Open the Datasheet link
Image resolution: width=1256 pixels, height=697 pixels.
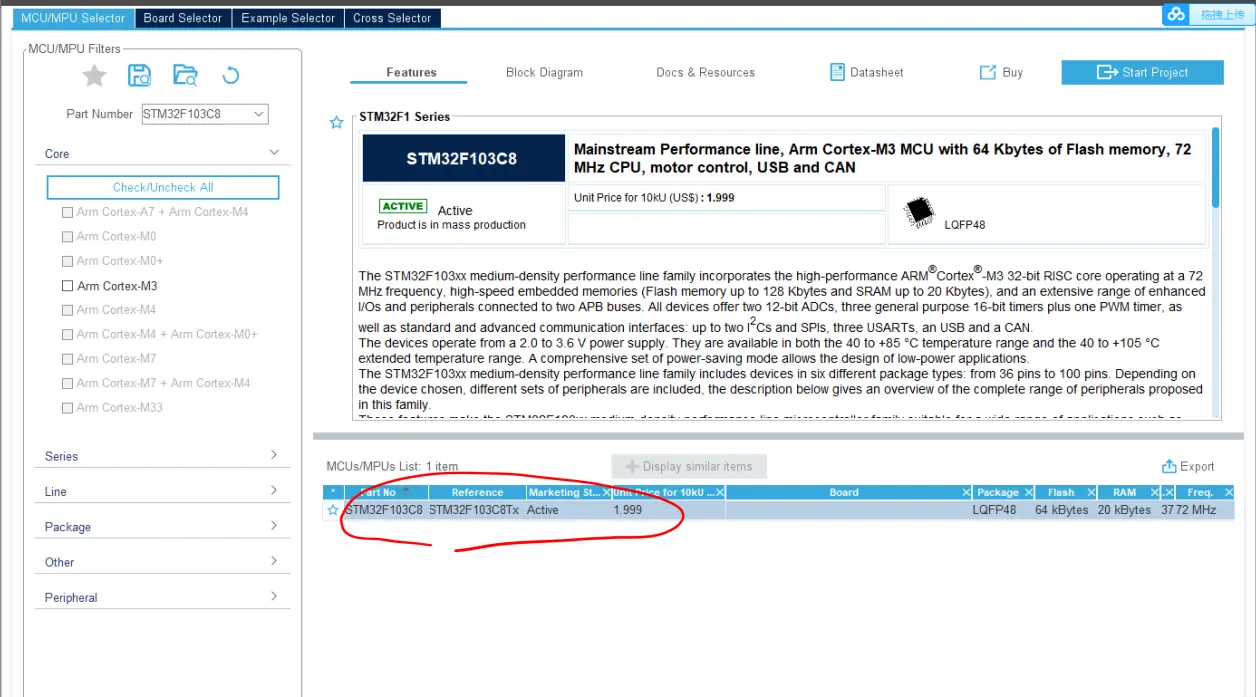click(x=866, y=72)
